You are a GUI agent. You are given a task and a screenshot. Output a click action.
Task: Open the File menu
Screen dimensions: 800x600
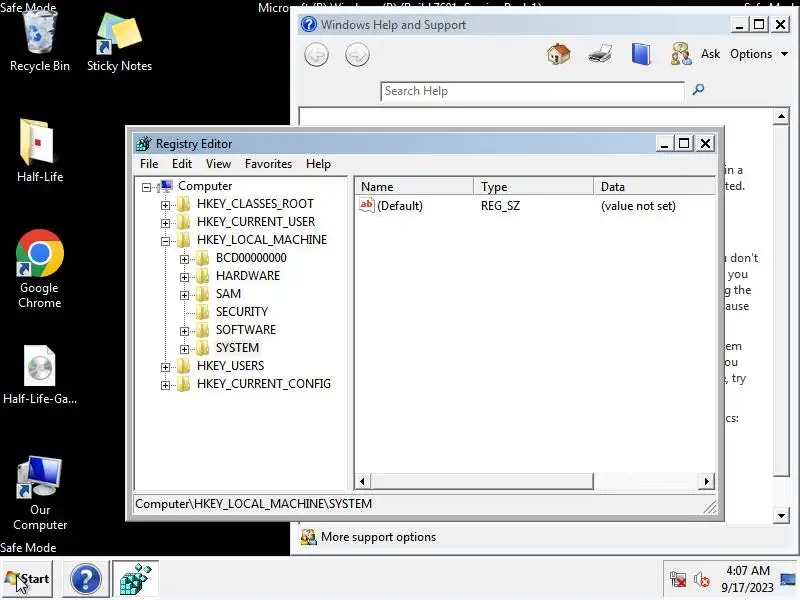click(x=149, y=164)
